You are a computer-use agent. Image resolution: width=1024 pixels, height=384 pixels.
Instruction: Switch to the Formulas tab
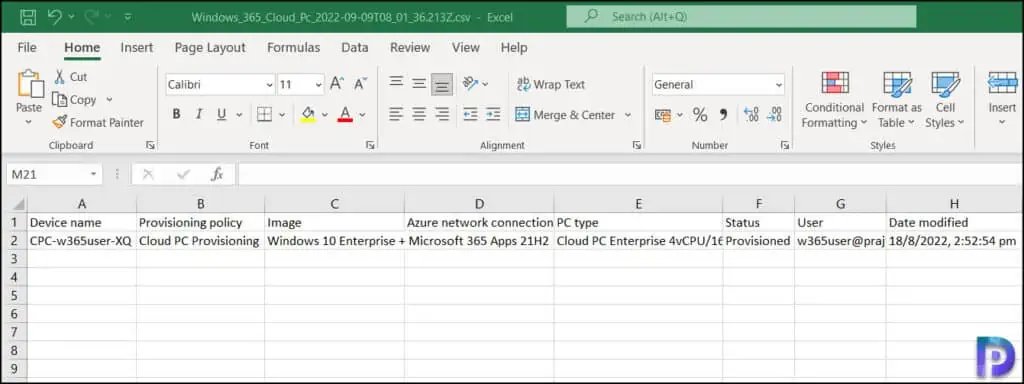293,48
